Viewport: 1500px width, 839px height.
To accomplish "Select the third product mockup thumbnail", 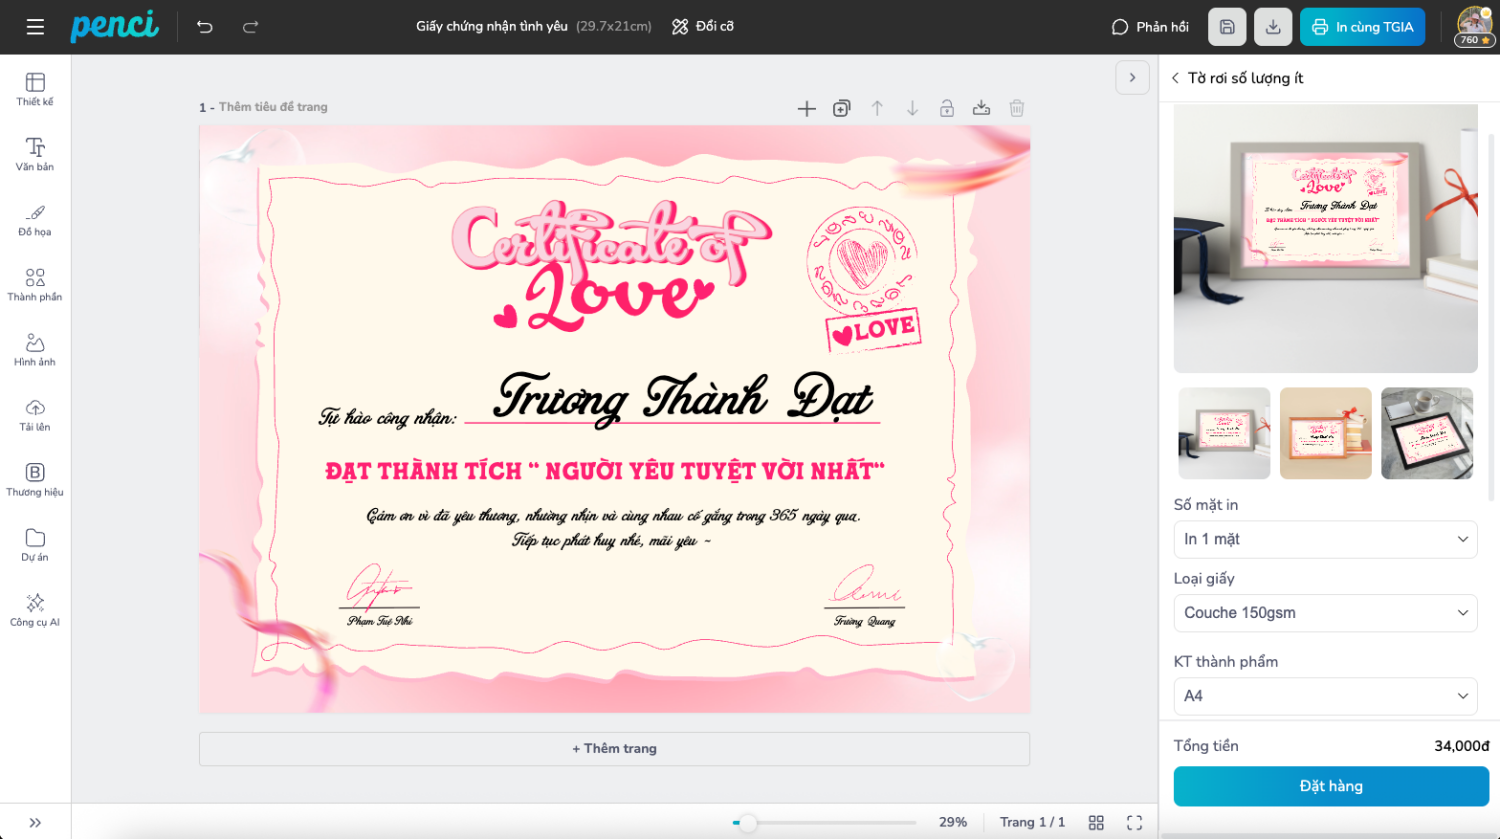I will click(x=1427, y=433).
